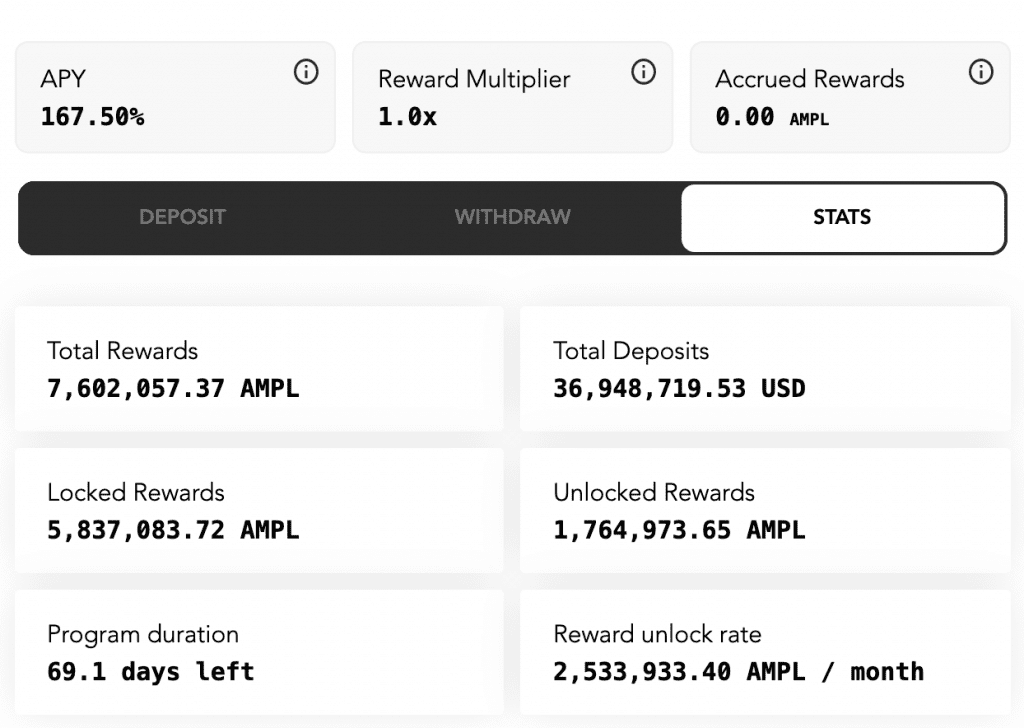Click the 167.50% APY value
The height and width of the screenshot is (728, 1024).
[x=92, y=117]
